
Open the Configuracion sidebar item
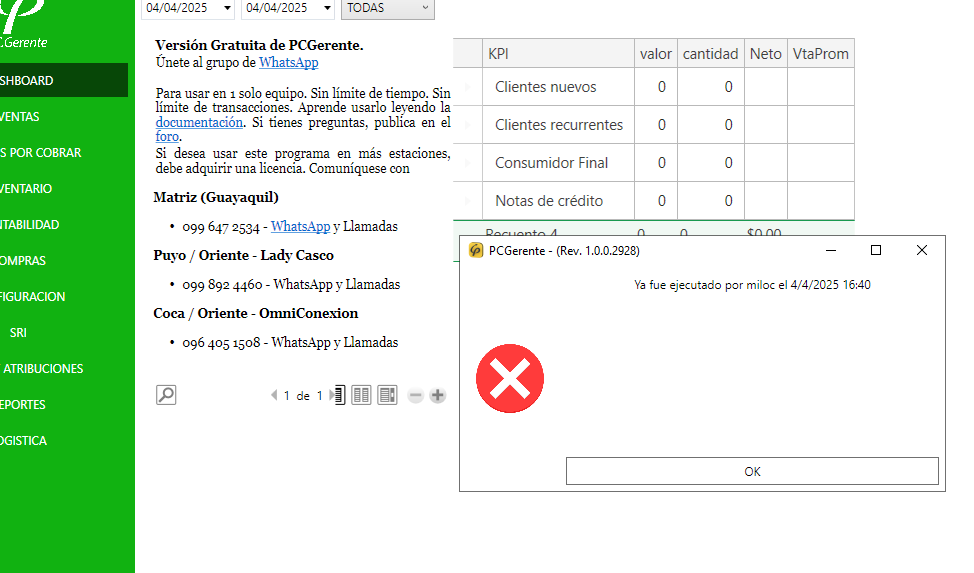(64, 296)
